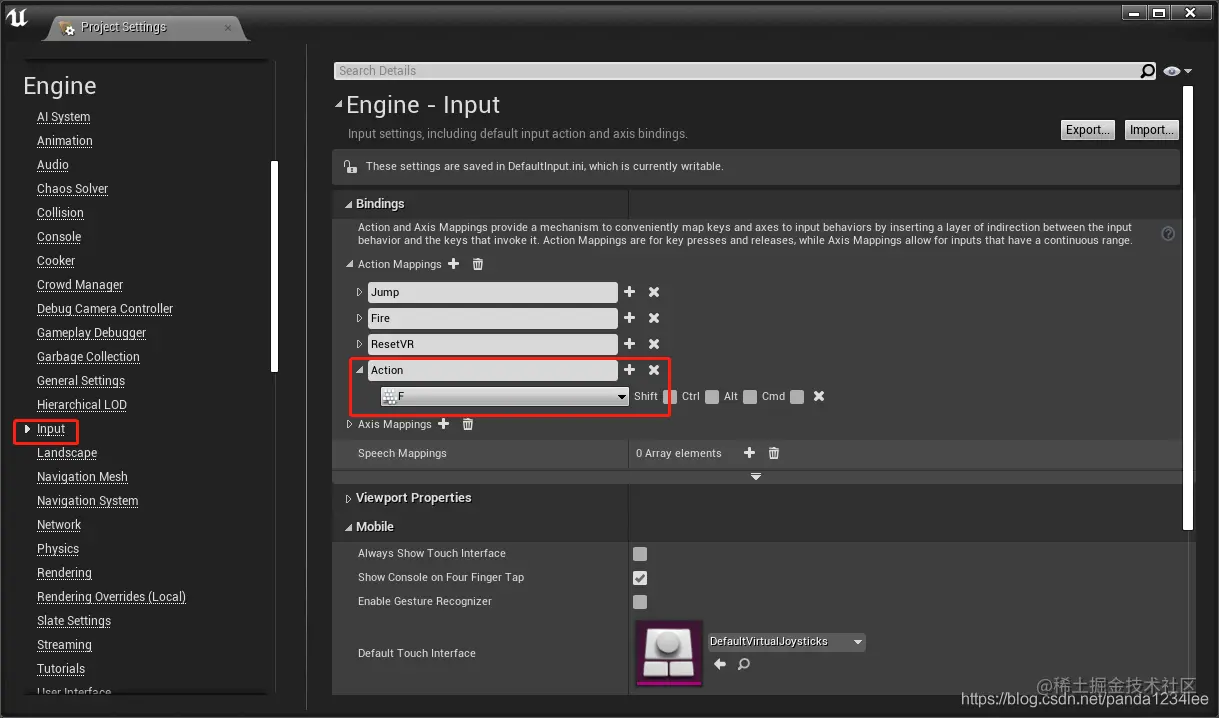Toggle Shift modifier for F key

coord(670,397)
